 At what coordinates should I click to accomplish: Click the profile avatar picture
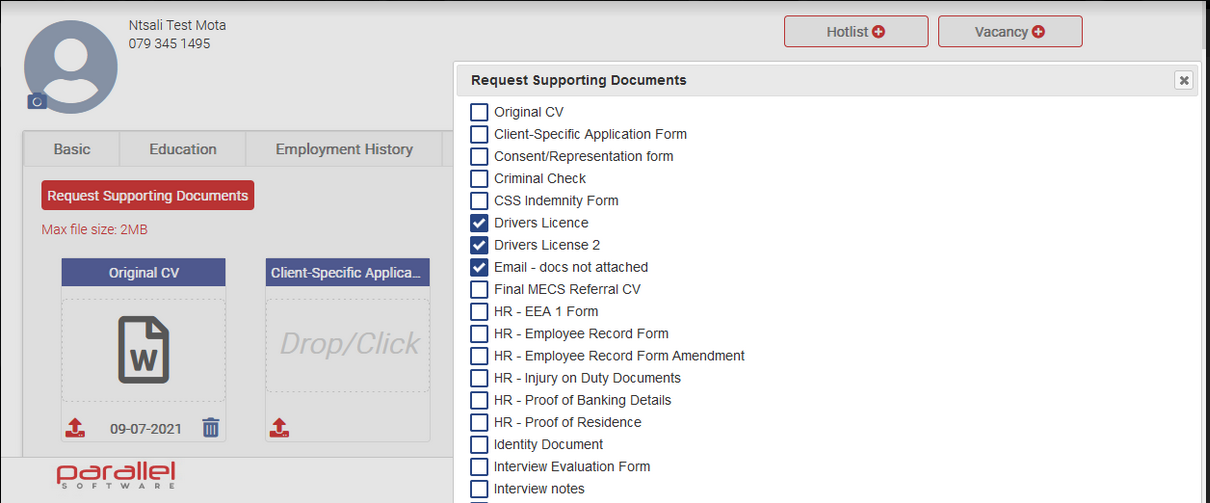[71, 65]
